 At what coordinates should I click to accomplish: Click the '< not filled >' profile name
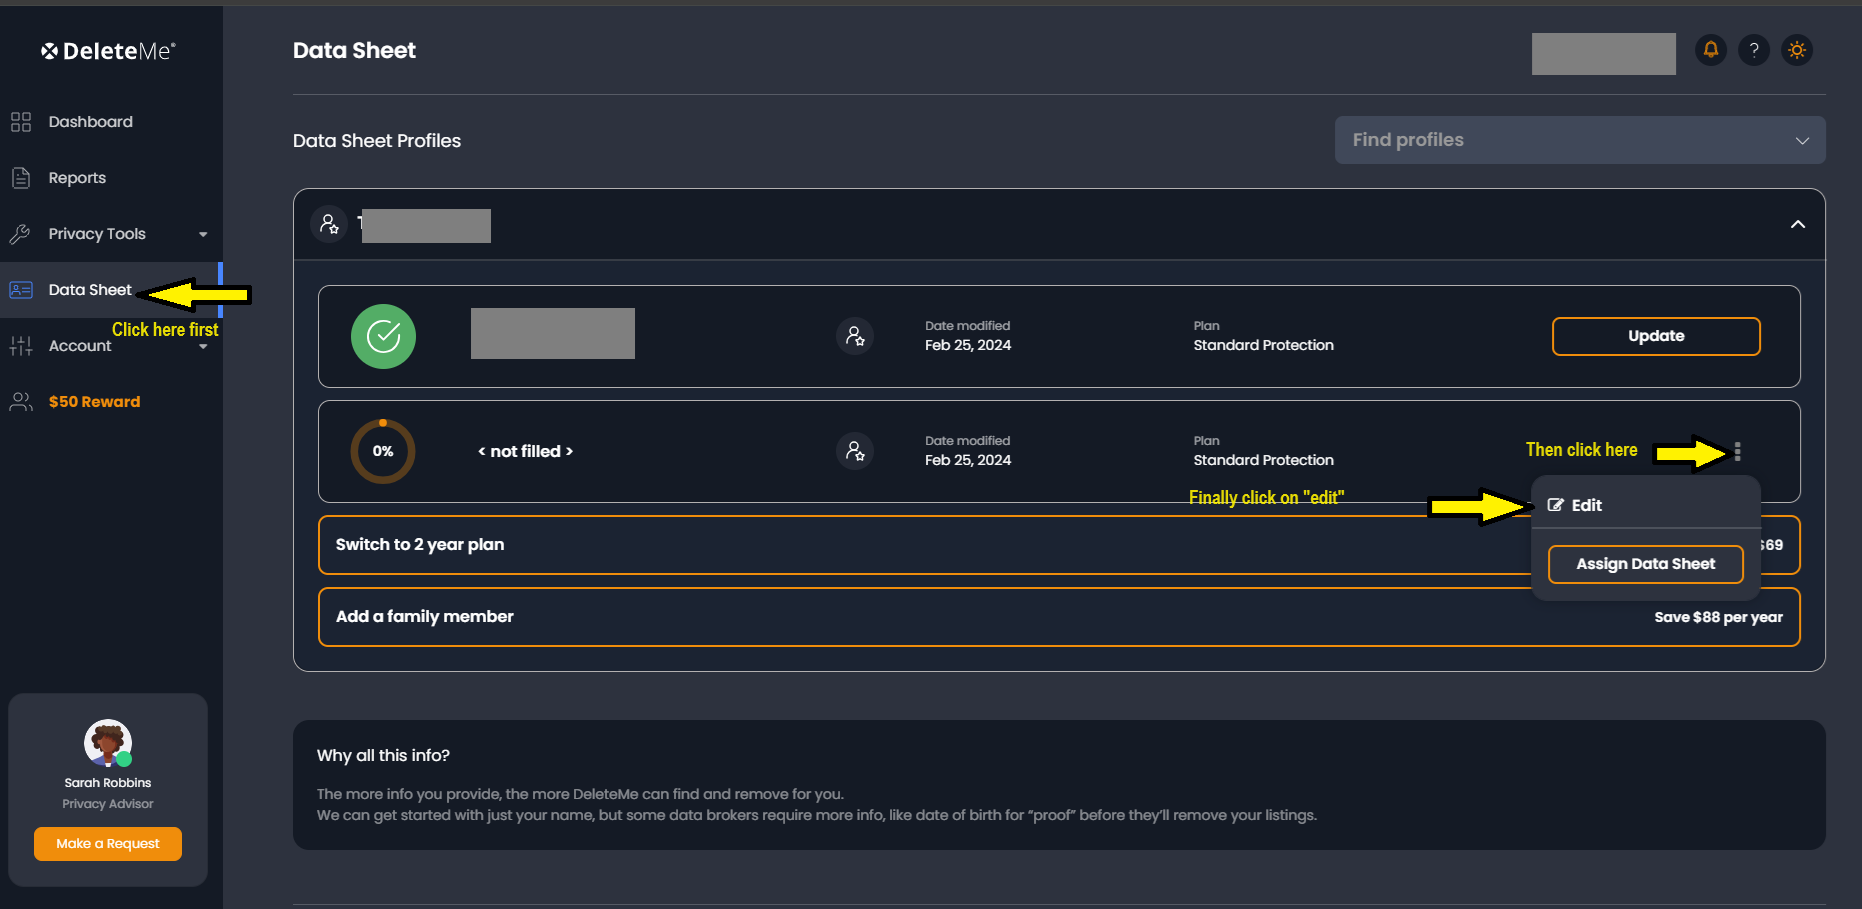pos(525,451)
